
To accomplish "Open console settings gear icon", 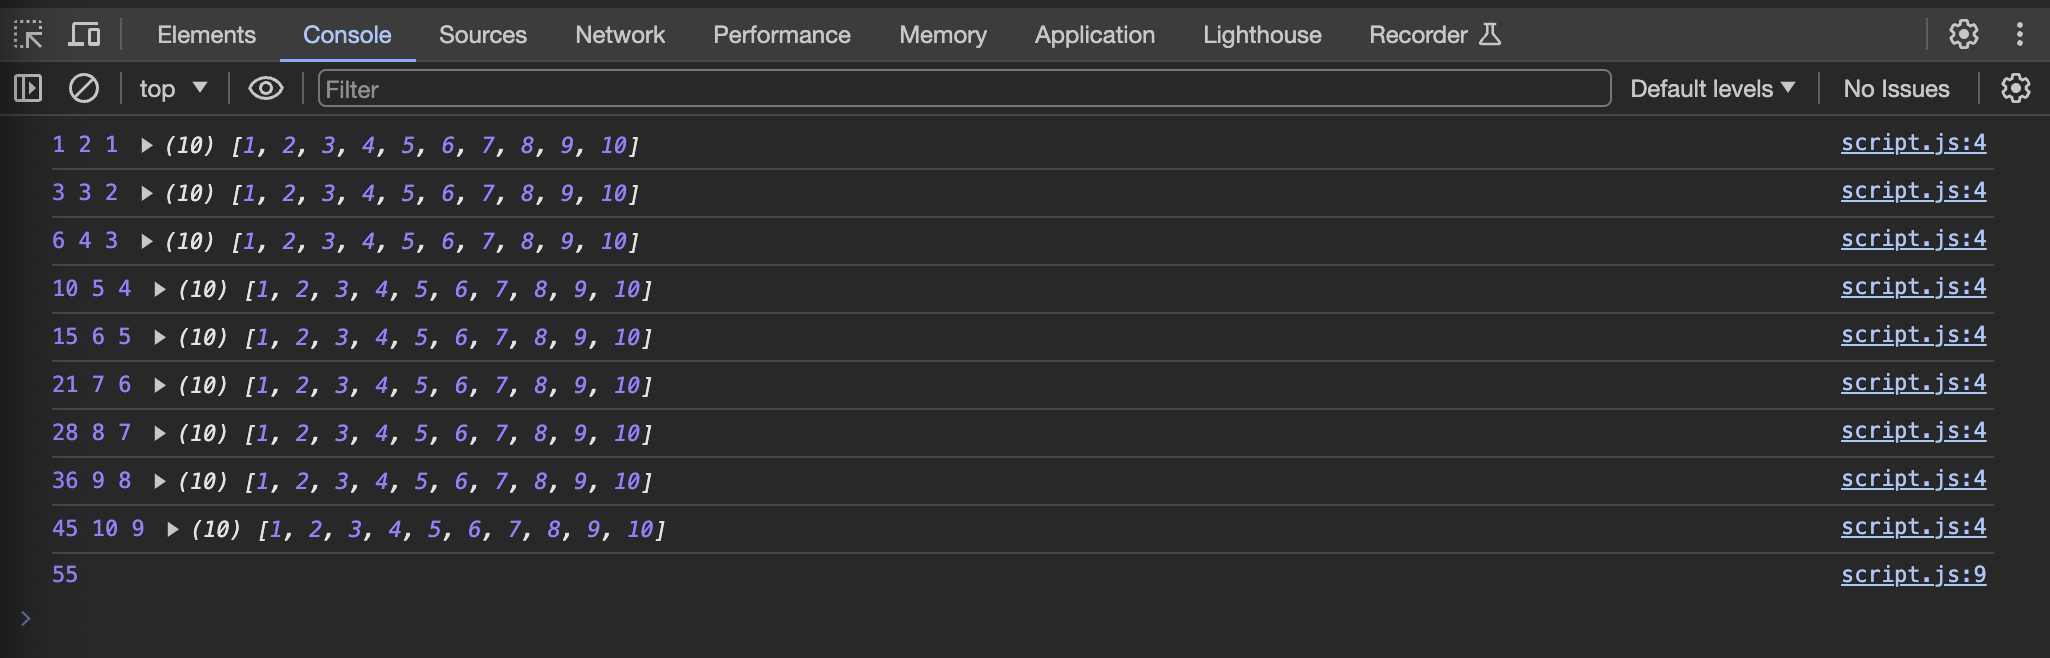I will (x=2015, y=89).
